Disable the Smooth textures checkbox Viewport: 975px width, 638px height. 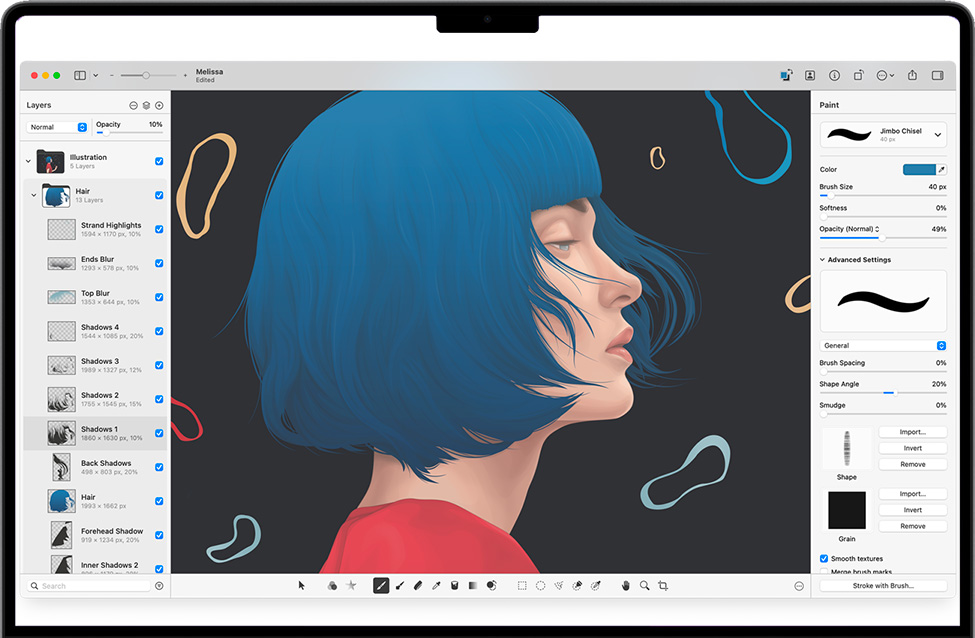[x=824, y=558]
